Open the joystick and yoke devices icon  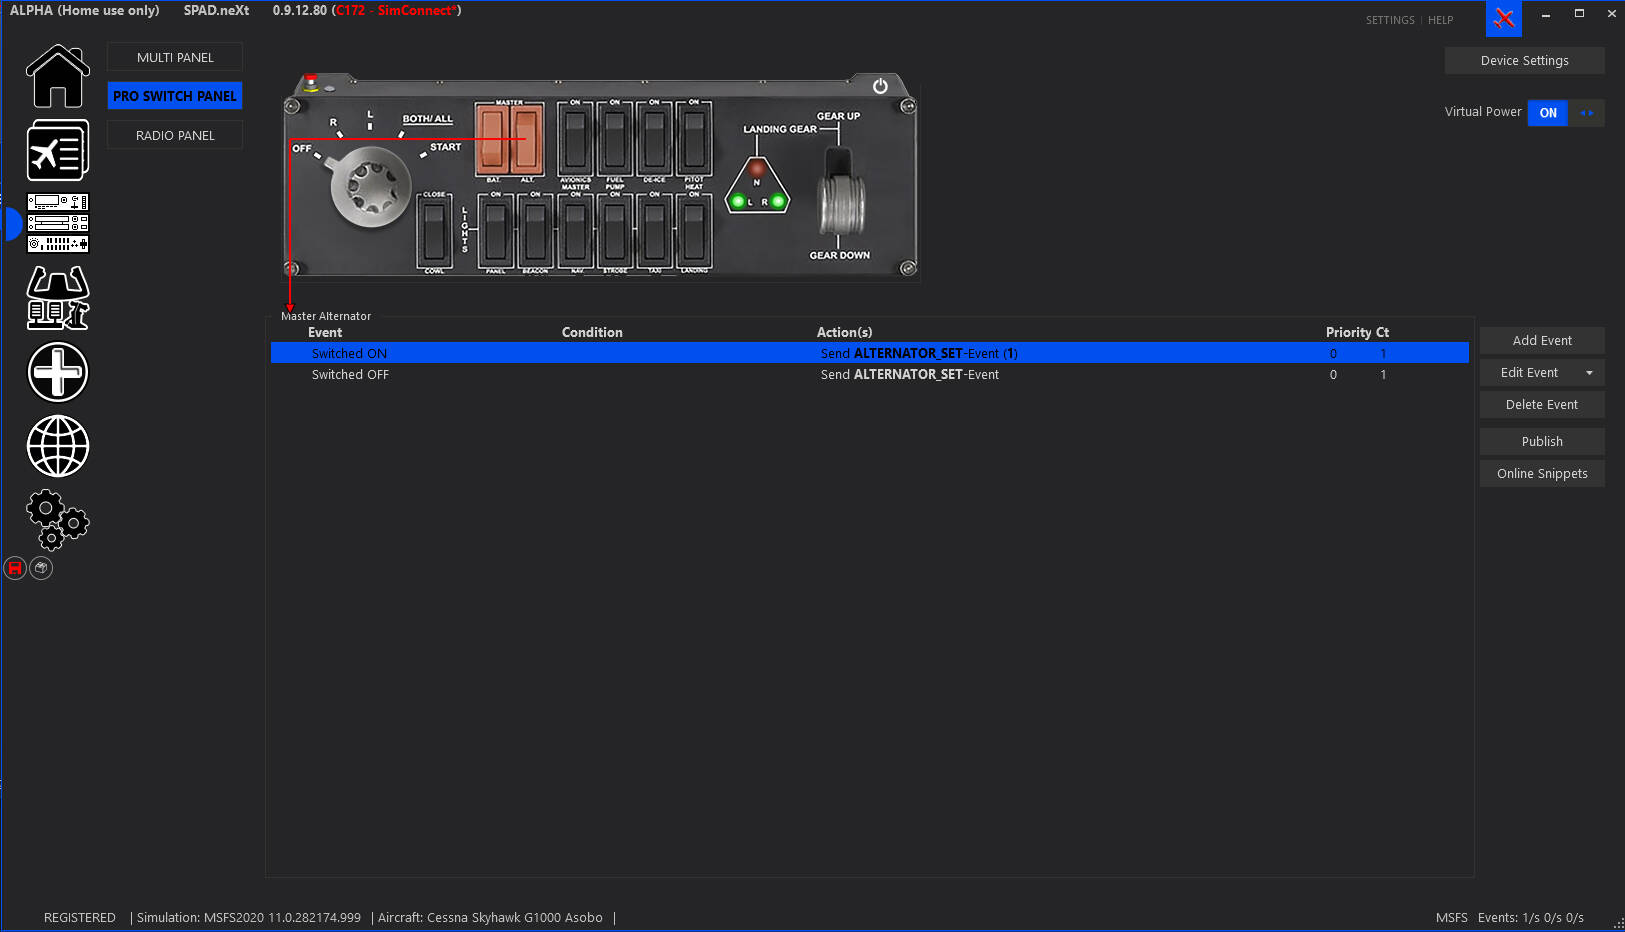tap(57, 298)
